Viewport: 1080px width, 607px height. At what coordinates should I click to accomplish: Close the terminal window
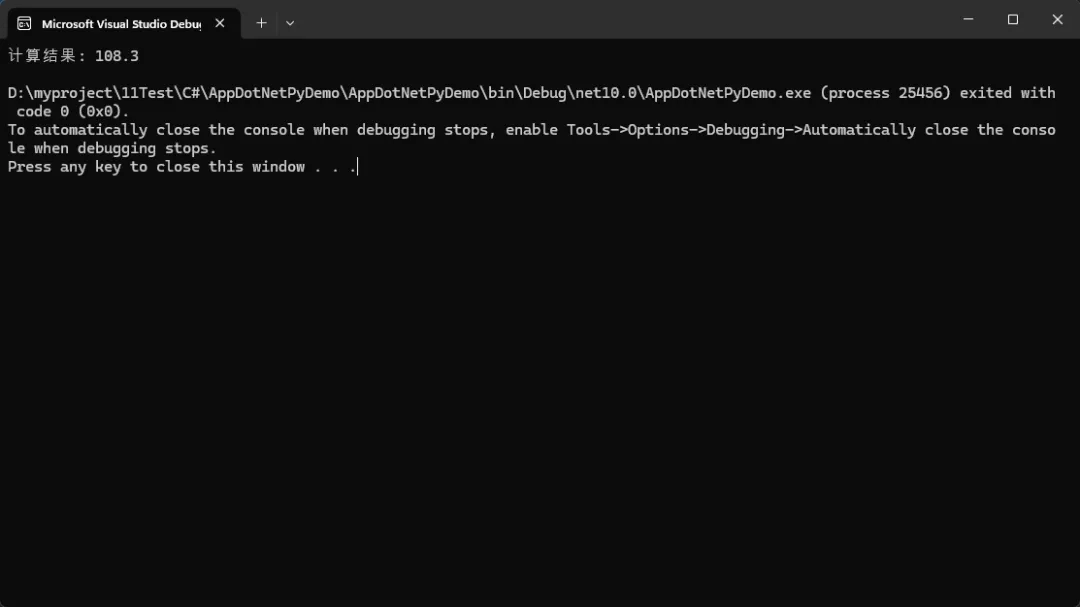point(1057,19)
